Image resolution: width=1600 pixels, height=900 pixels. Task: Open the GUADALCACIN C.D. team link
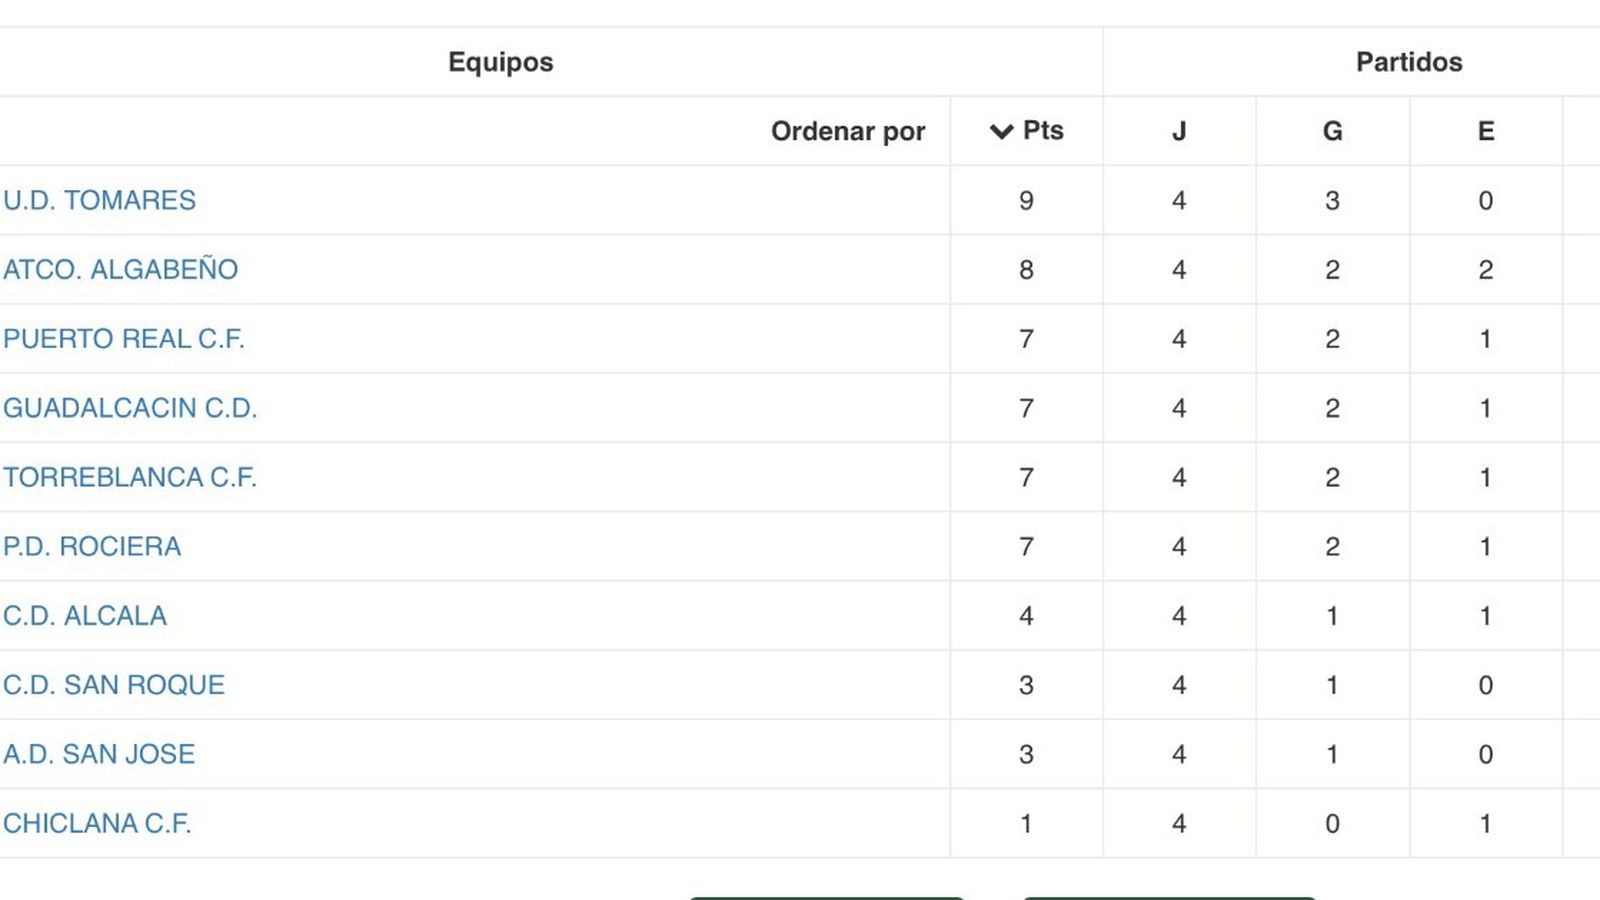130,408
